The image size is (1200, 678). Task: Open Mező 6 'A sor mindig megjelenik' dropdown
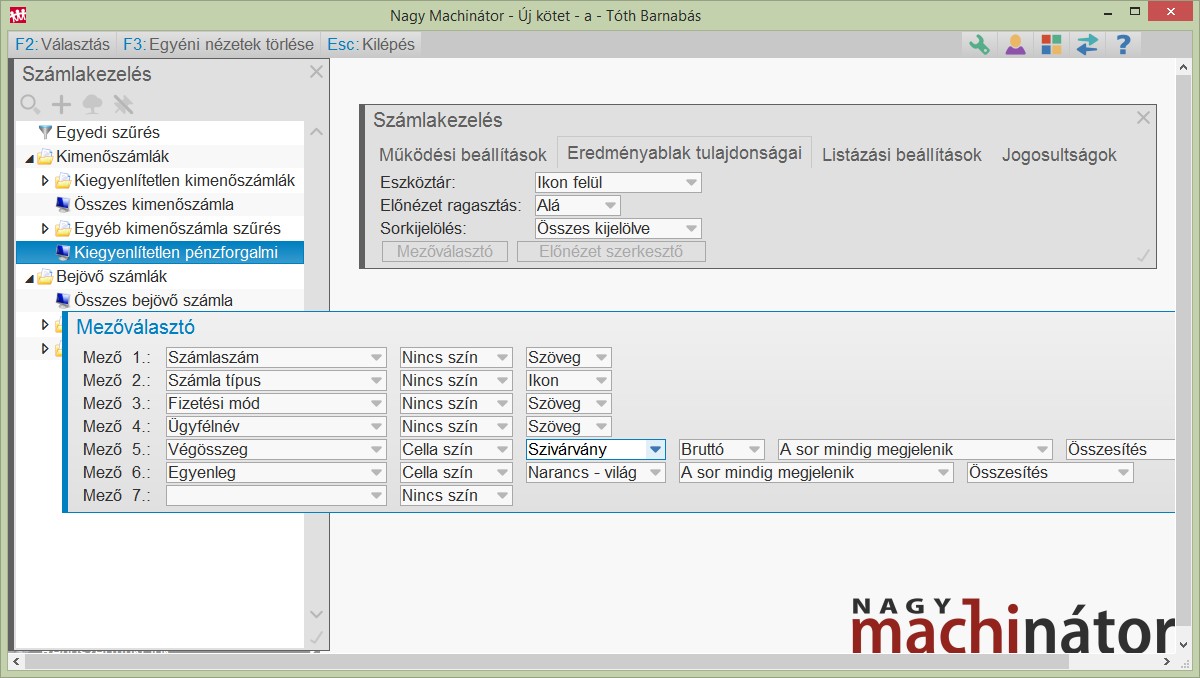815,472
